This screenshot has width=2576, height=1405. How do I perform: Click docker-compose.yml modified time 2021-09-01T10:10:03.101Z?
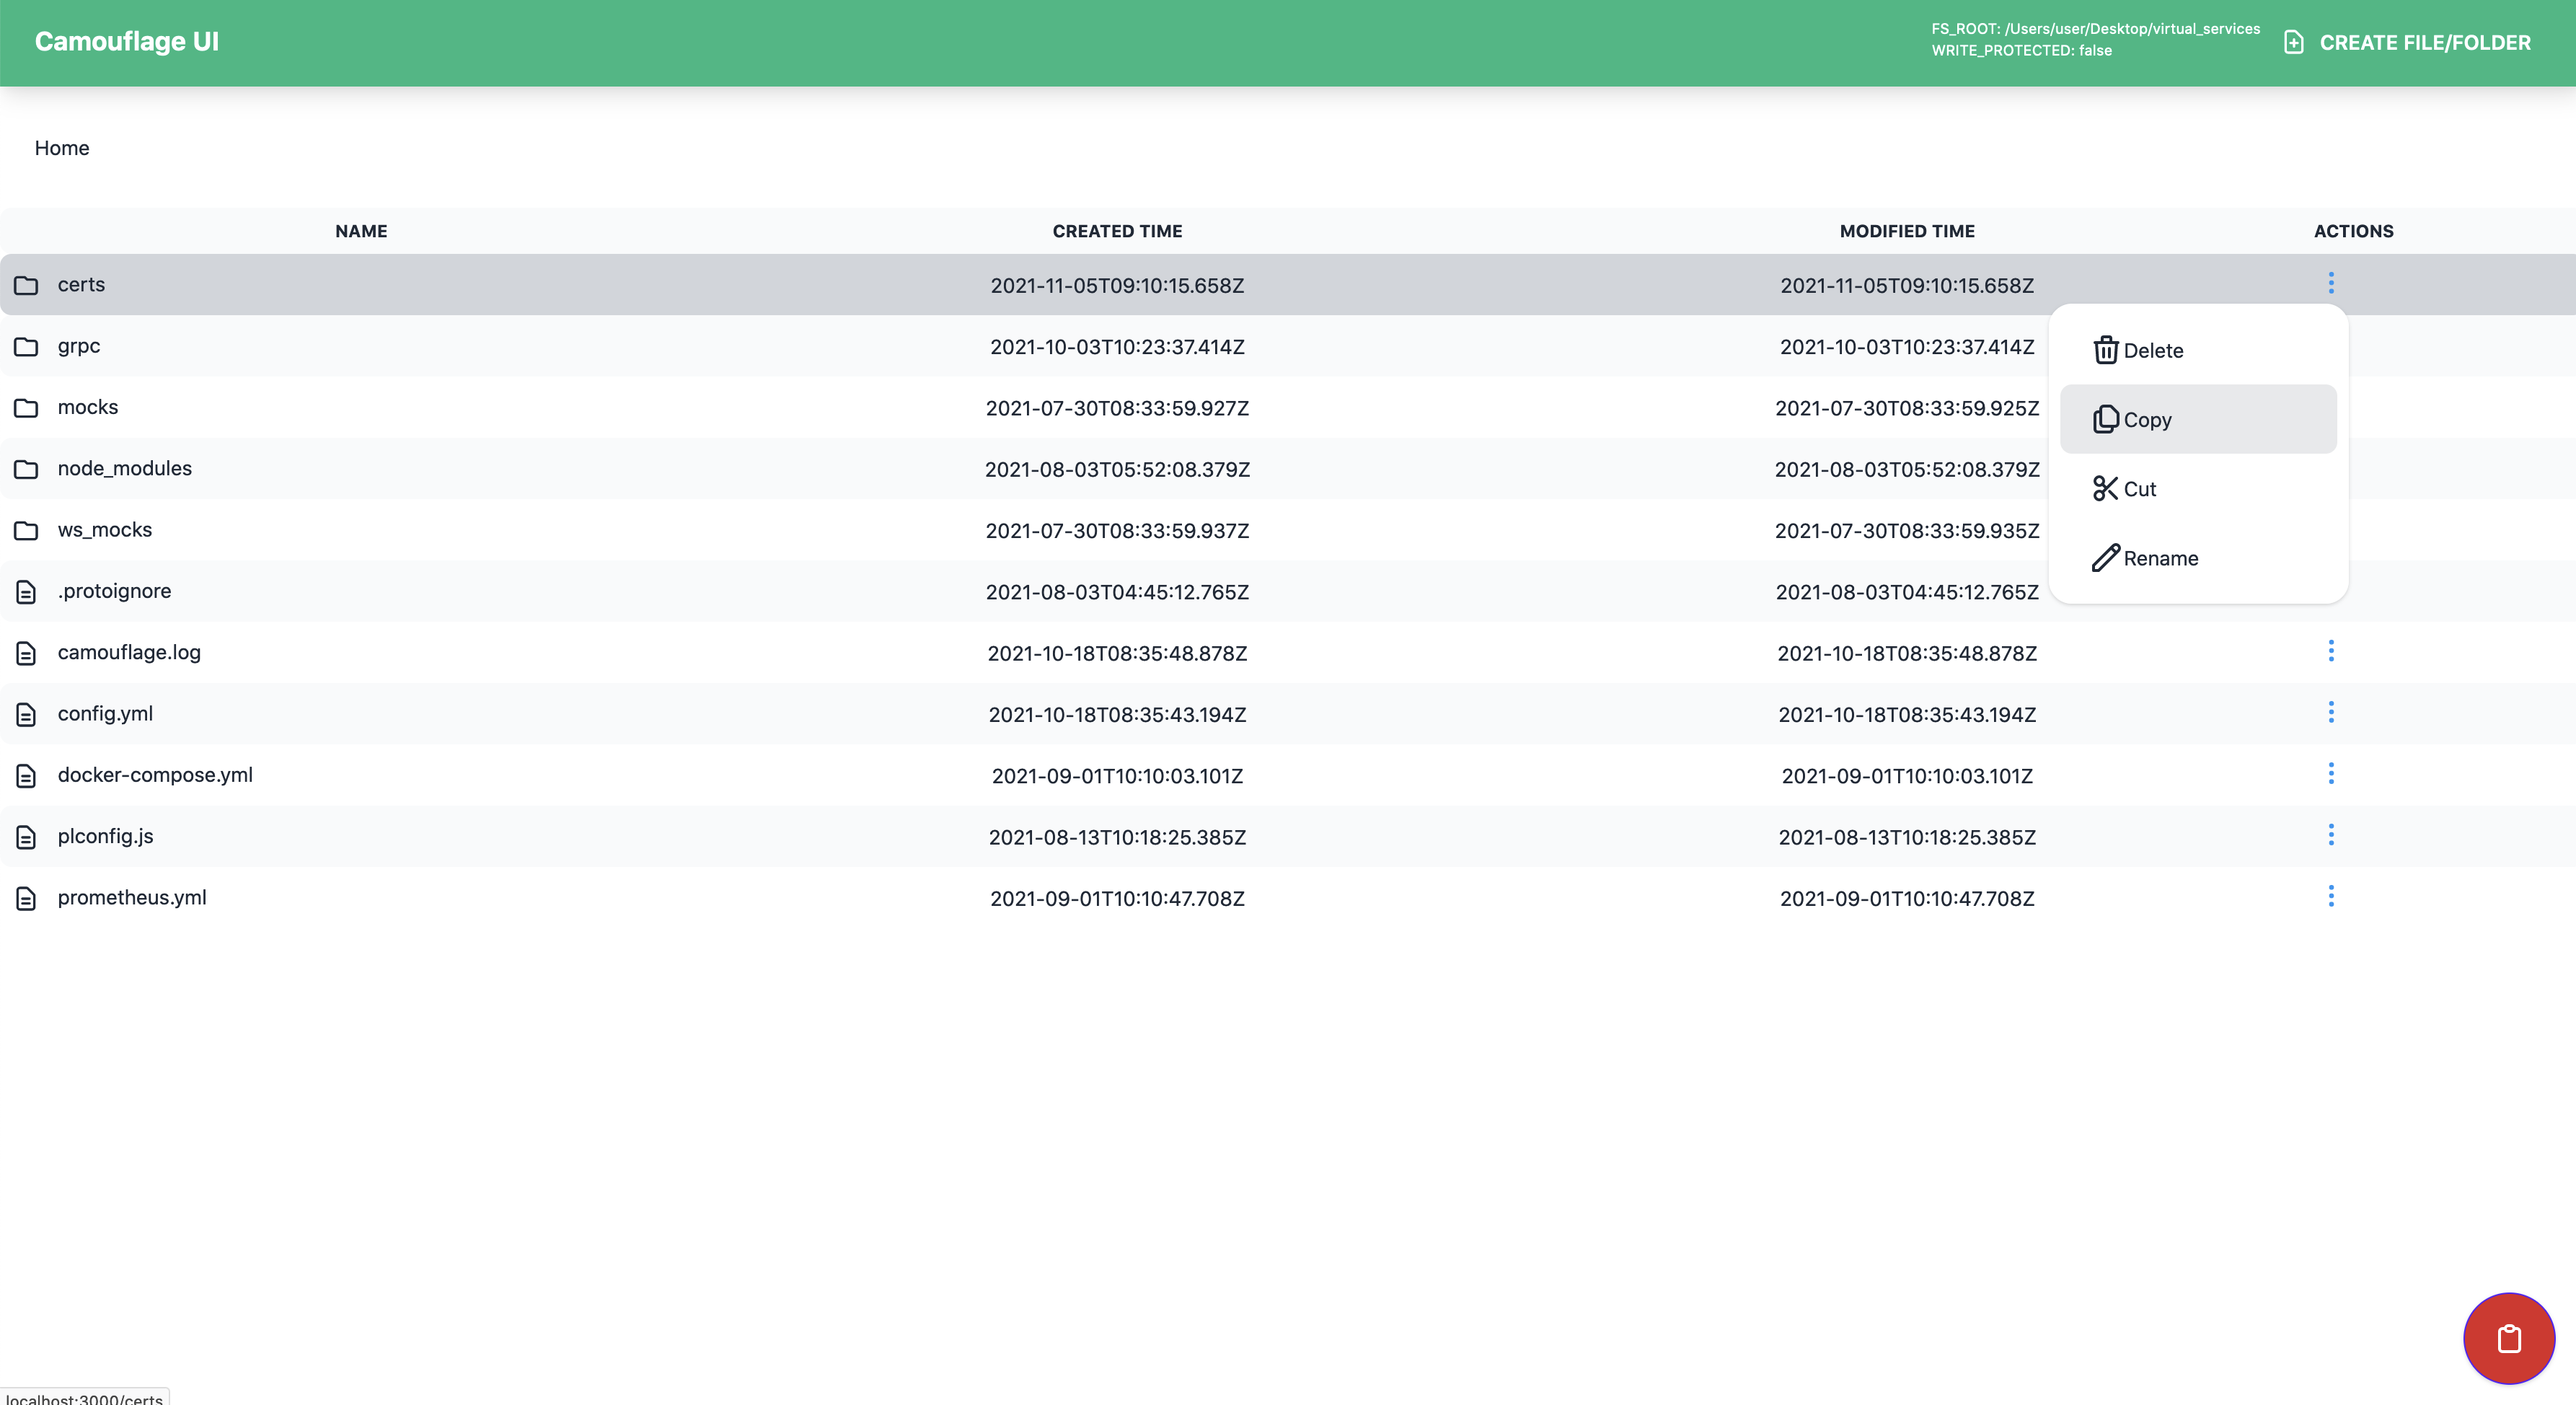pyautogui.click(x=1907, y=776)
